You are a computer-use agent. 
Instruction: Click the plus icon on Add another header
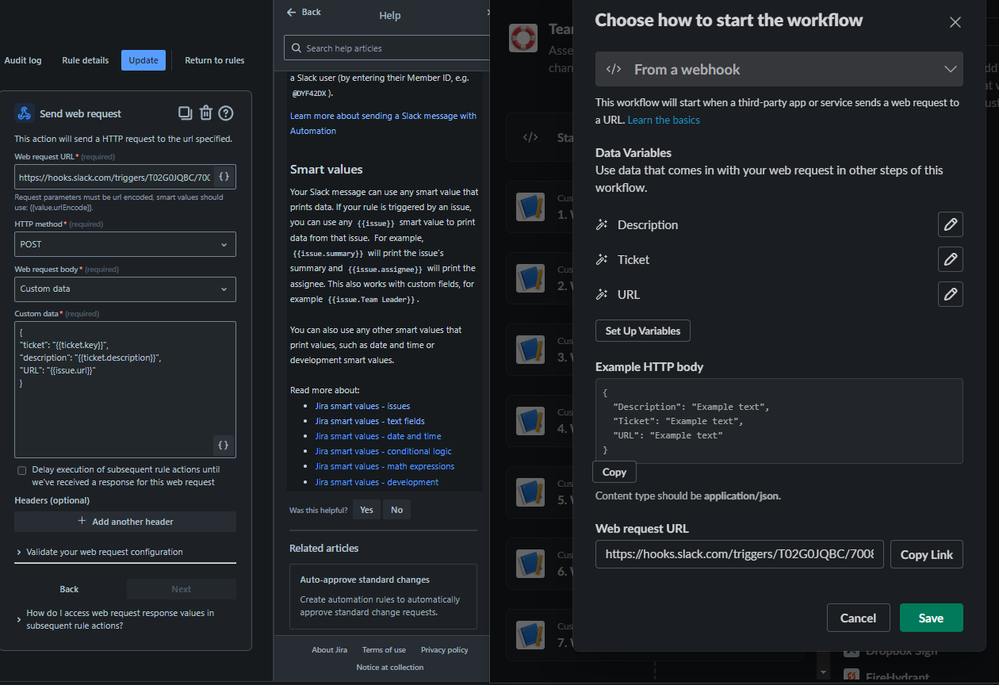(x=82, y=521)
